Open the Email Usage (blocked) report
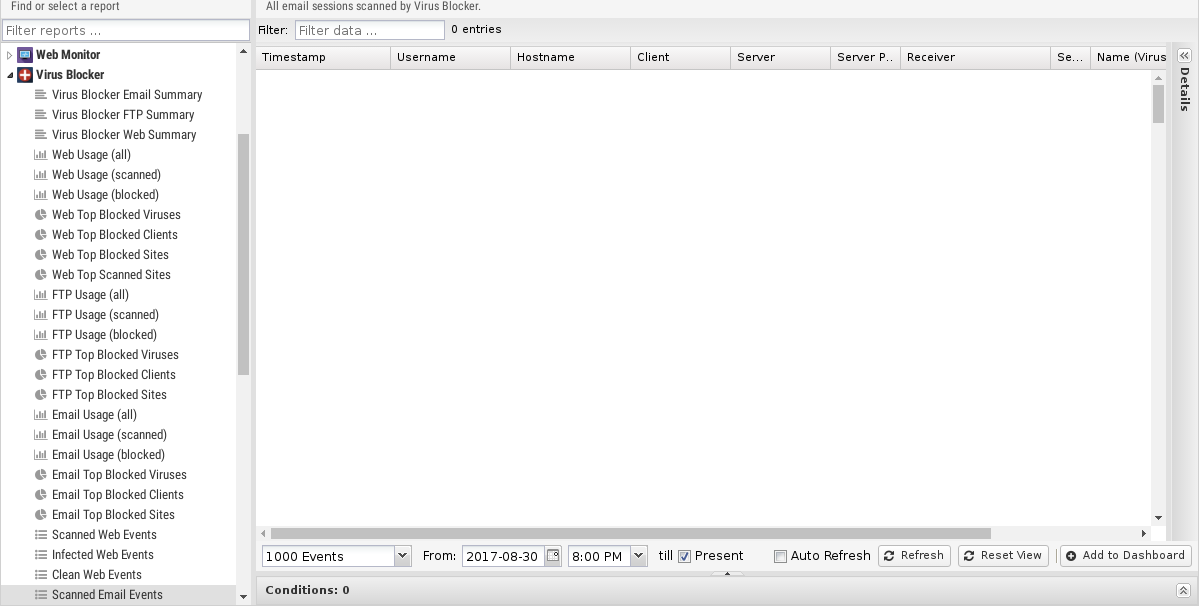Screen dimensions: 1199x606 [x=109, y=455]
